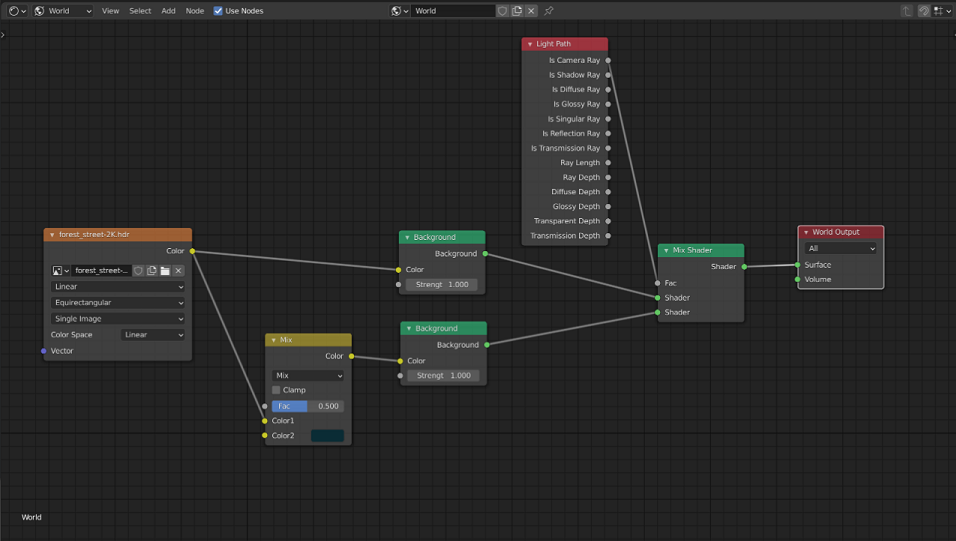Browse images in environment texture node
This screenshot has height=541, width=956.
60,270
